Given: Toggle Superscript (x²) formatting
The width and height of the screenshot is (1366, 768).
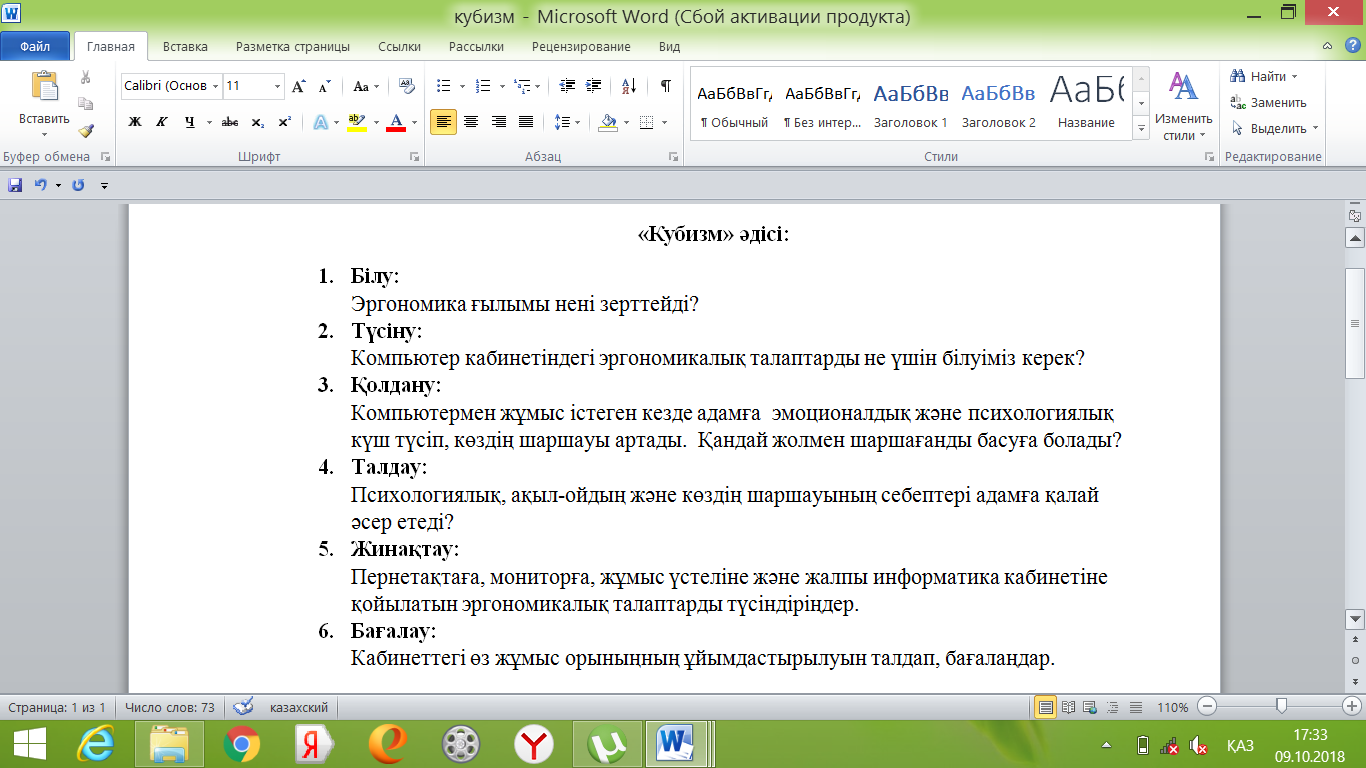Looking at the screenshot, I should click(x=284, y=122).
